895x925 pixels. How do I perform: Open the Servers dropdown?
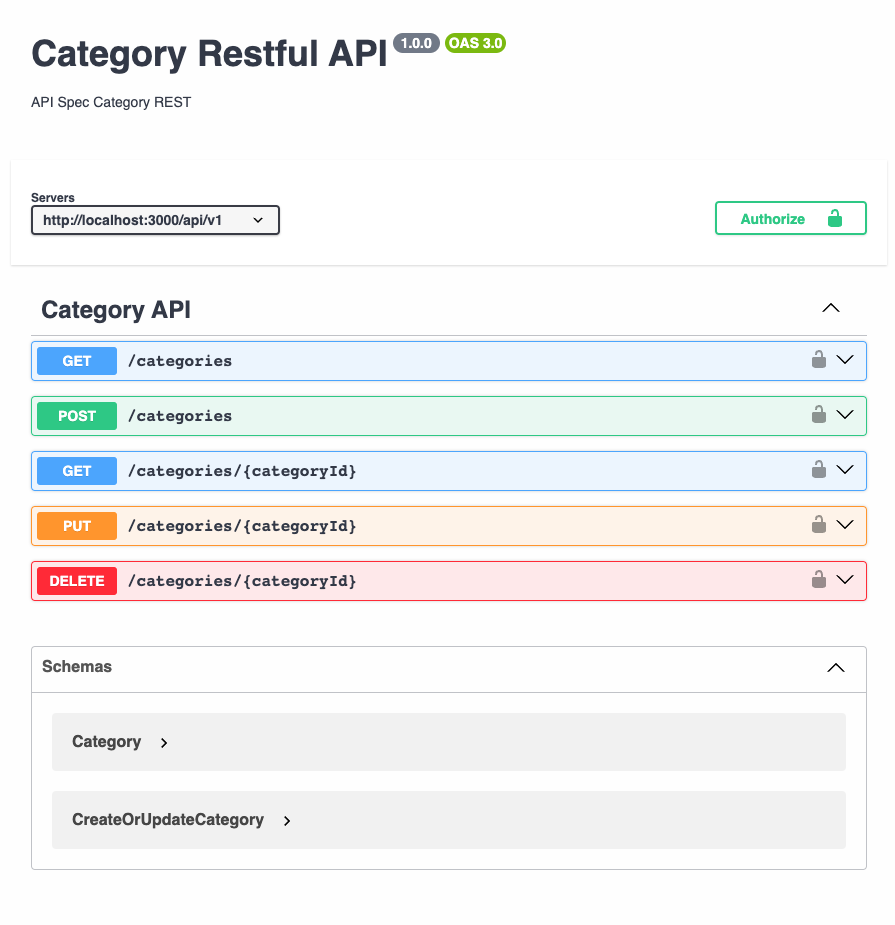(x=155, y=220)
